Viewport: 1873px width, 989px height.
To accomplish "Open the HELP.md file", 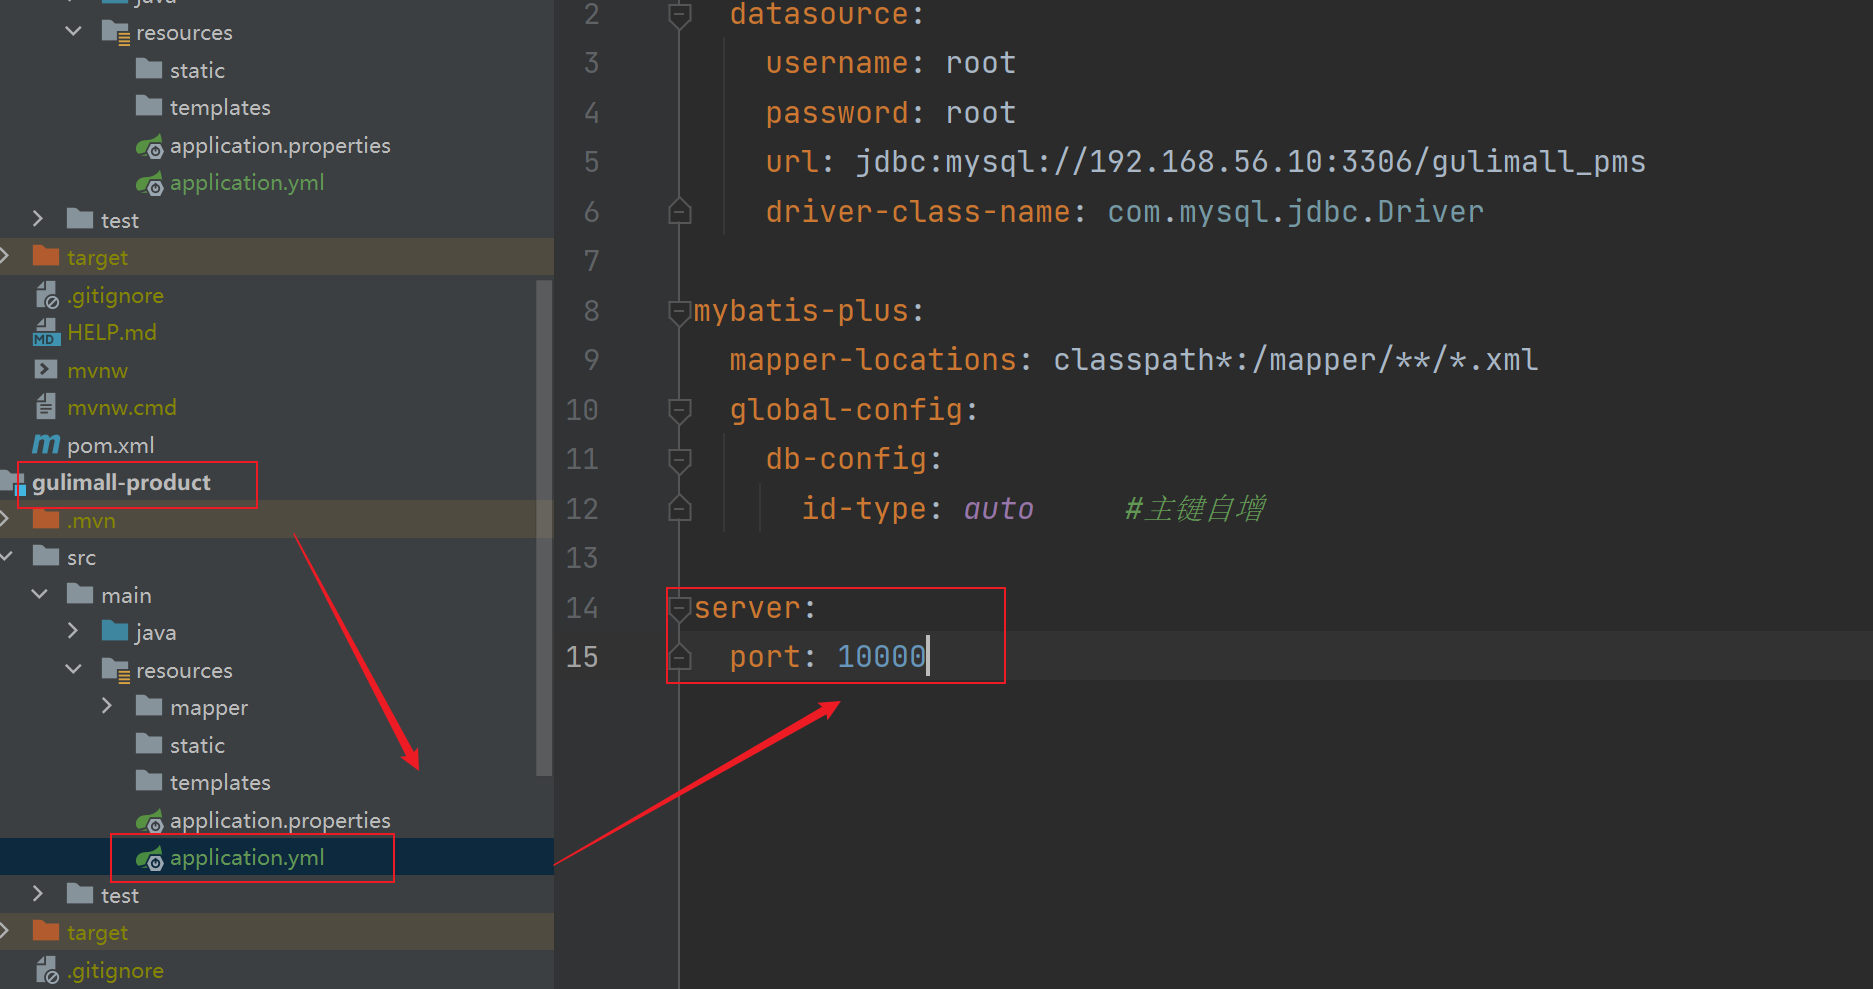I will (x=112, y=332).
